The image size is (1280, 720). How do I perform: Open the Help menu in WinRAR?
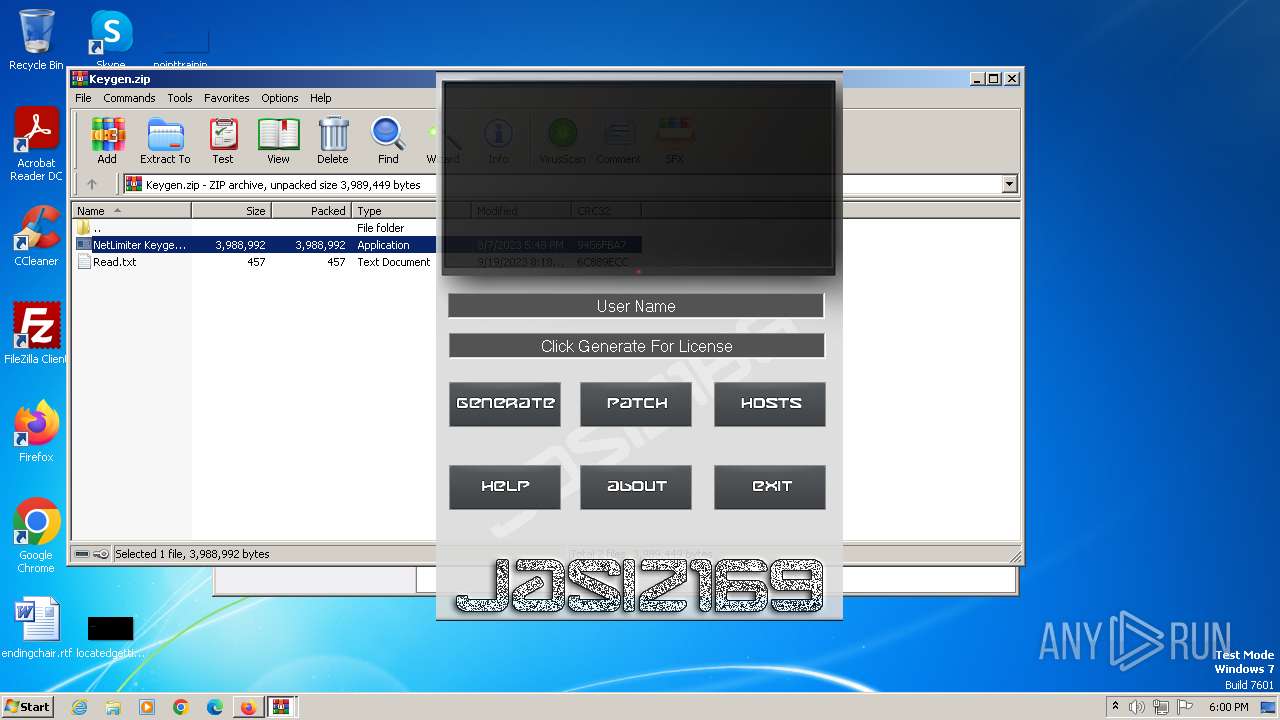(x=321, y=98)
